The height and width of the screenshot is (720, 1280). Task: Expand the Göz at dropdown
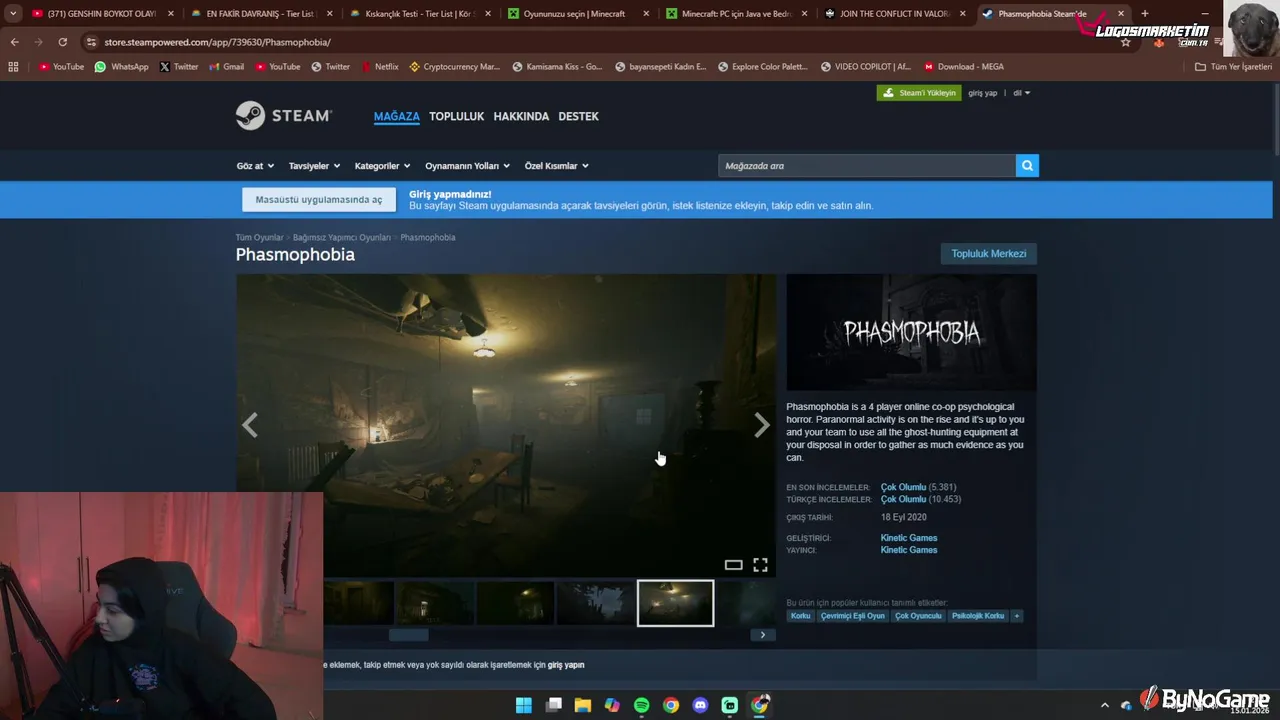[x=255, y=166]
